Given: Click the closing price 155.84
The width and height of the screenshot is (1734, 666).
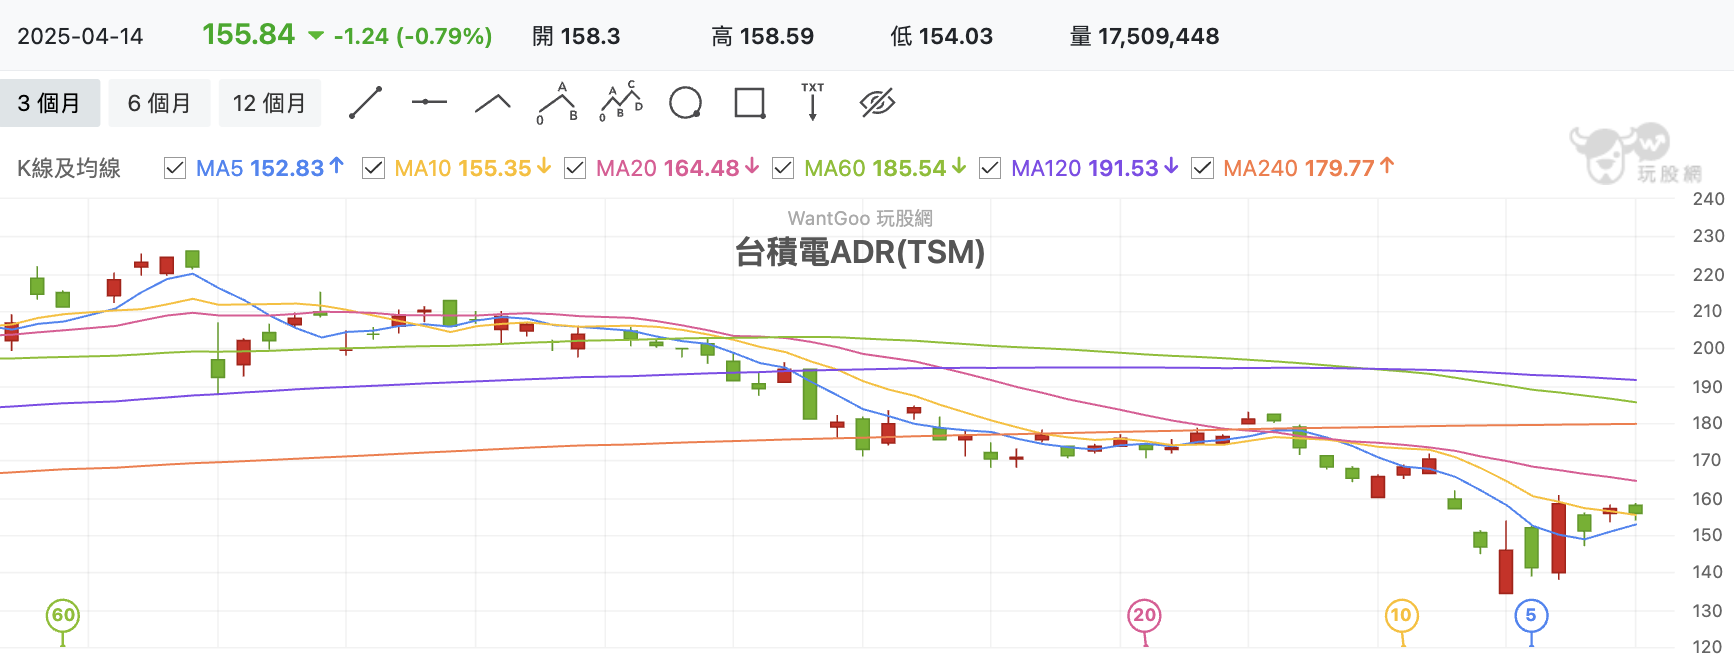Looking at the screenshot, I should pos(249,35).
